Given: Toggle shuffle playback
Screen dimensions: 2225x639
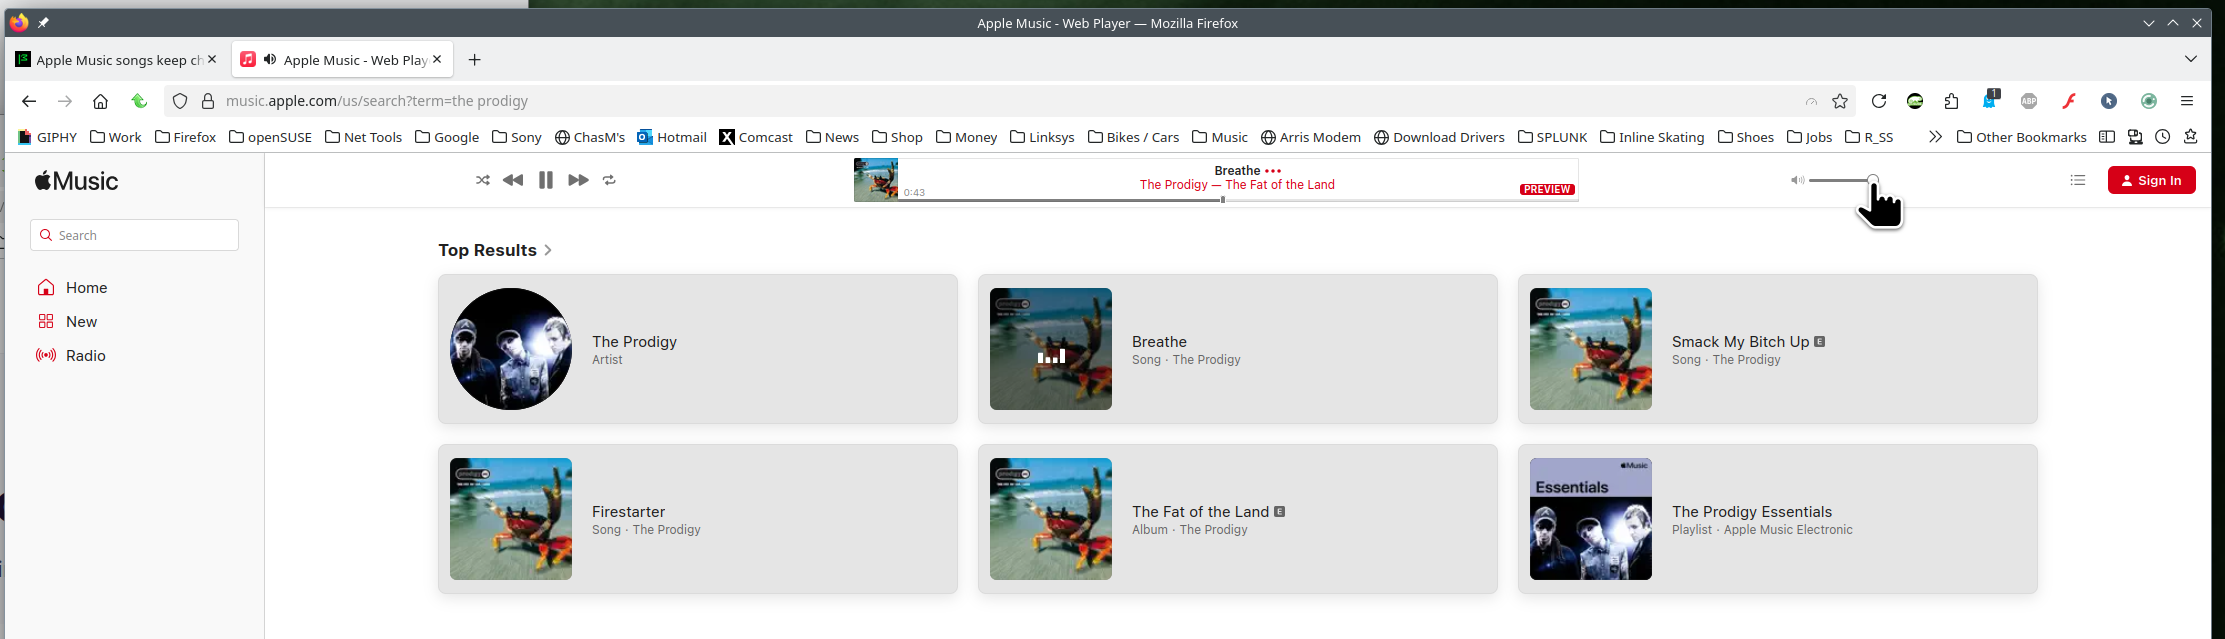Looking at the screenshot, I should pos(483,180).
